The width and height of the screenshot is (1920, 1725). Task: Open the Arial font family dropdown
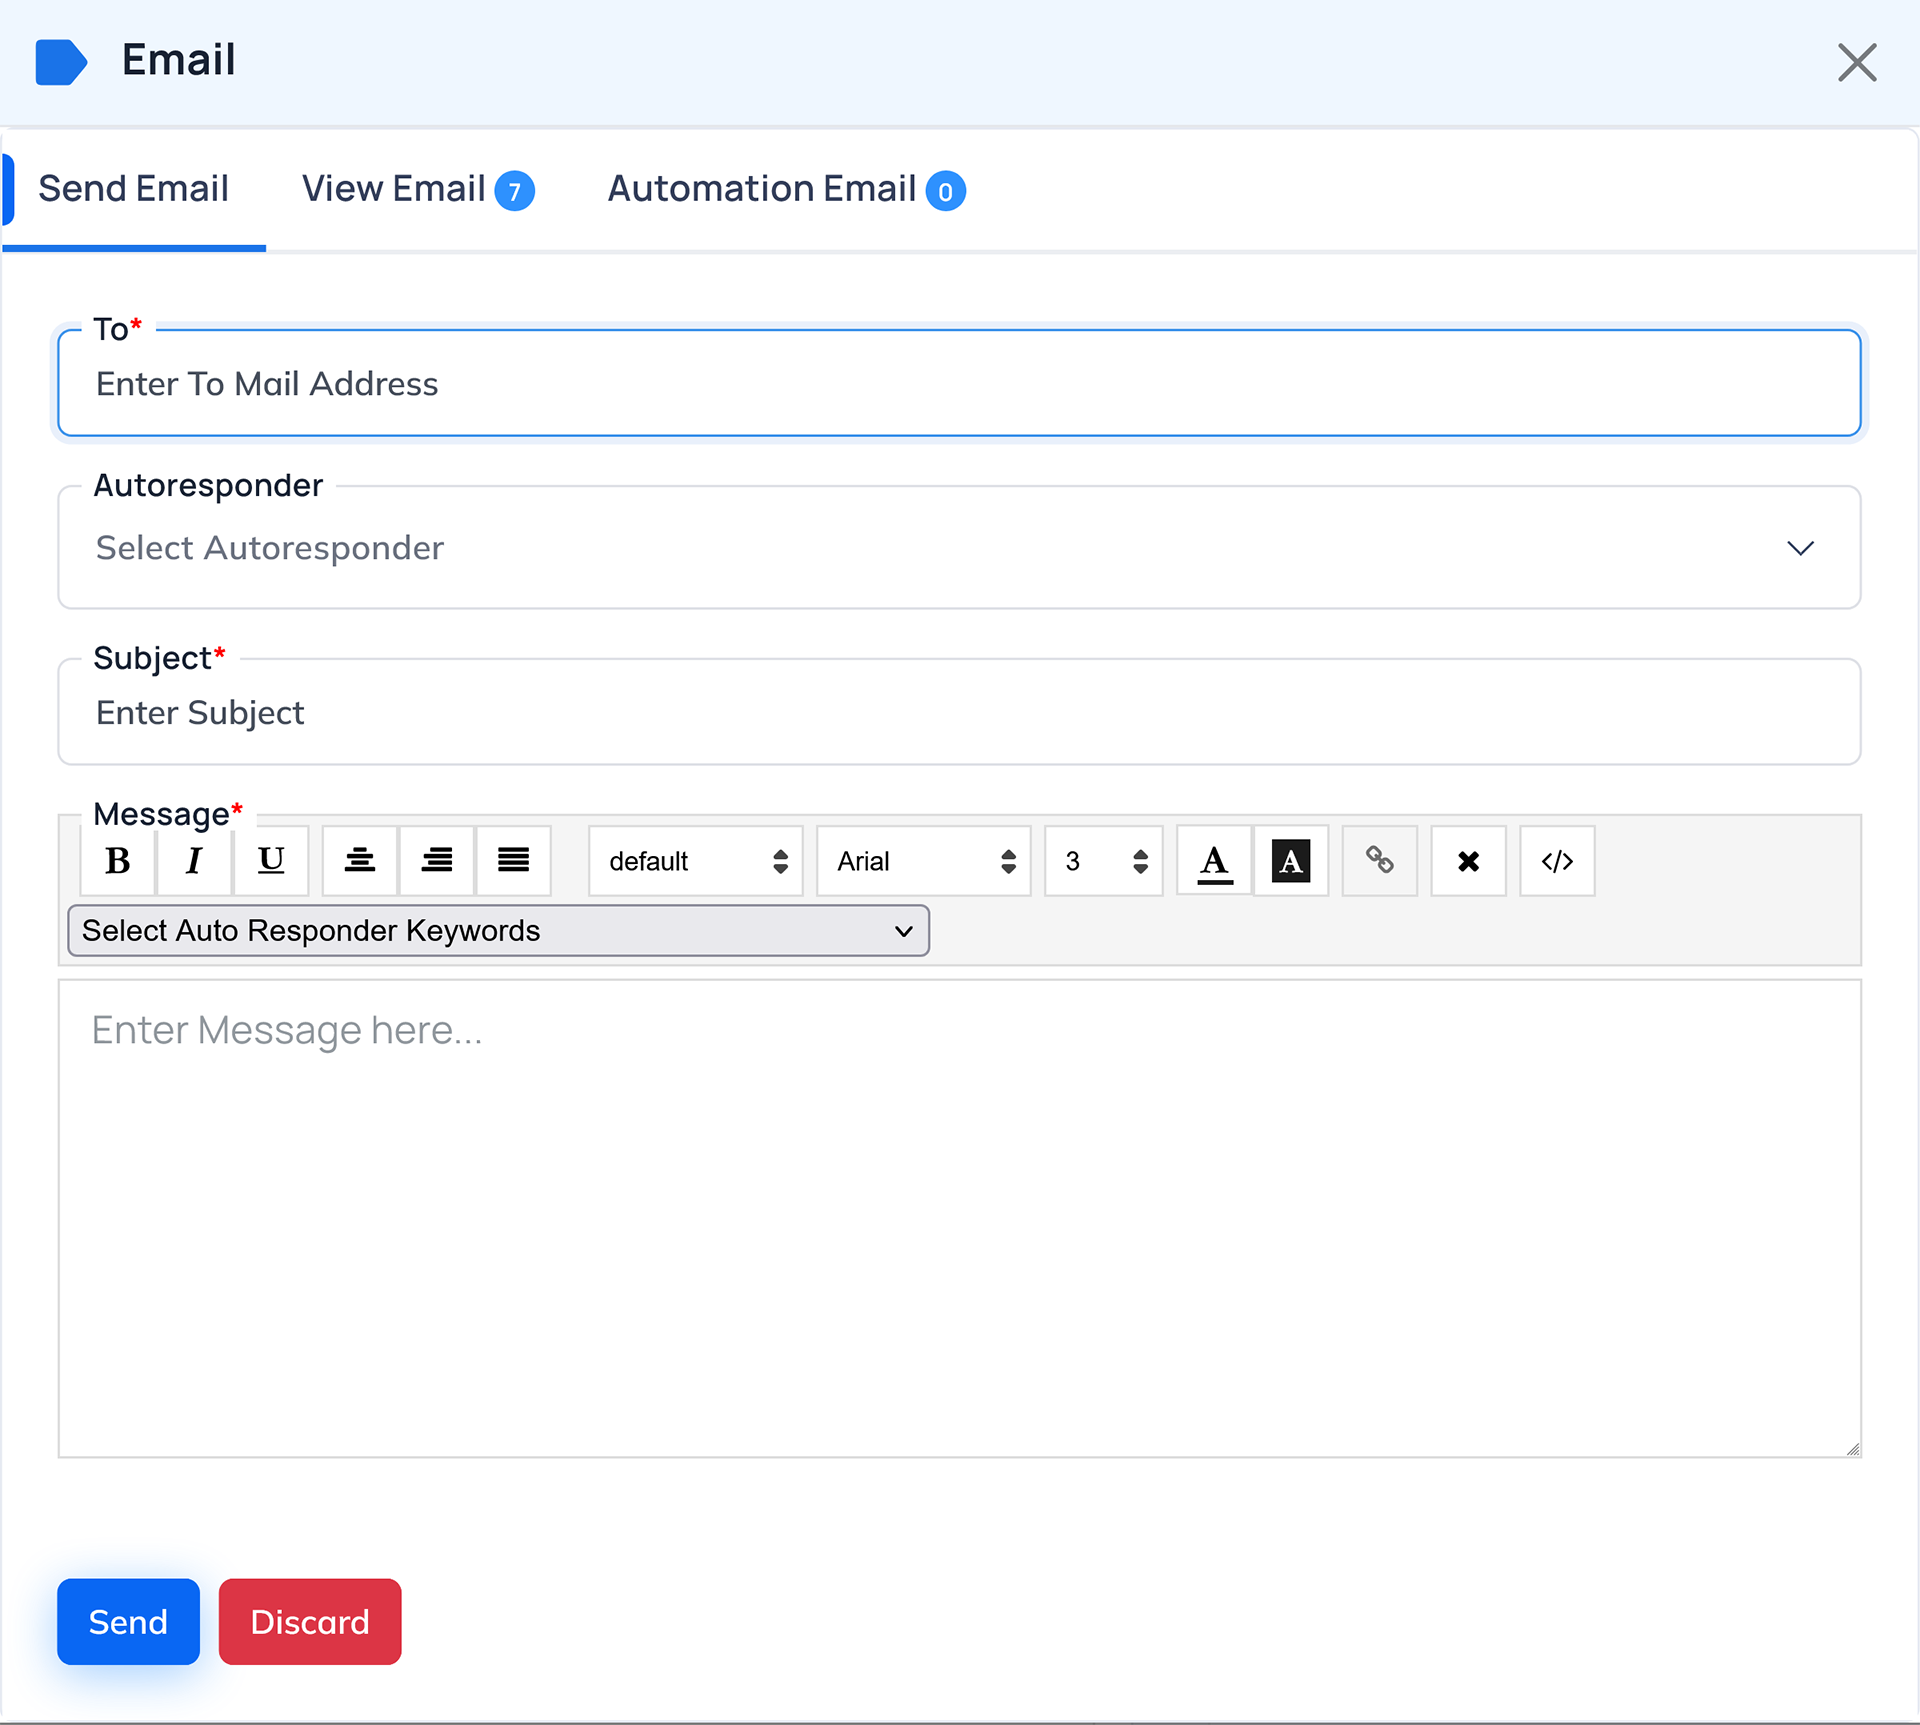pos(924,861)
